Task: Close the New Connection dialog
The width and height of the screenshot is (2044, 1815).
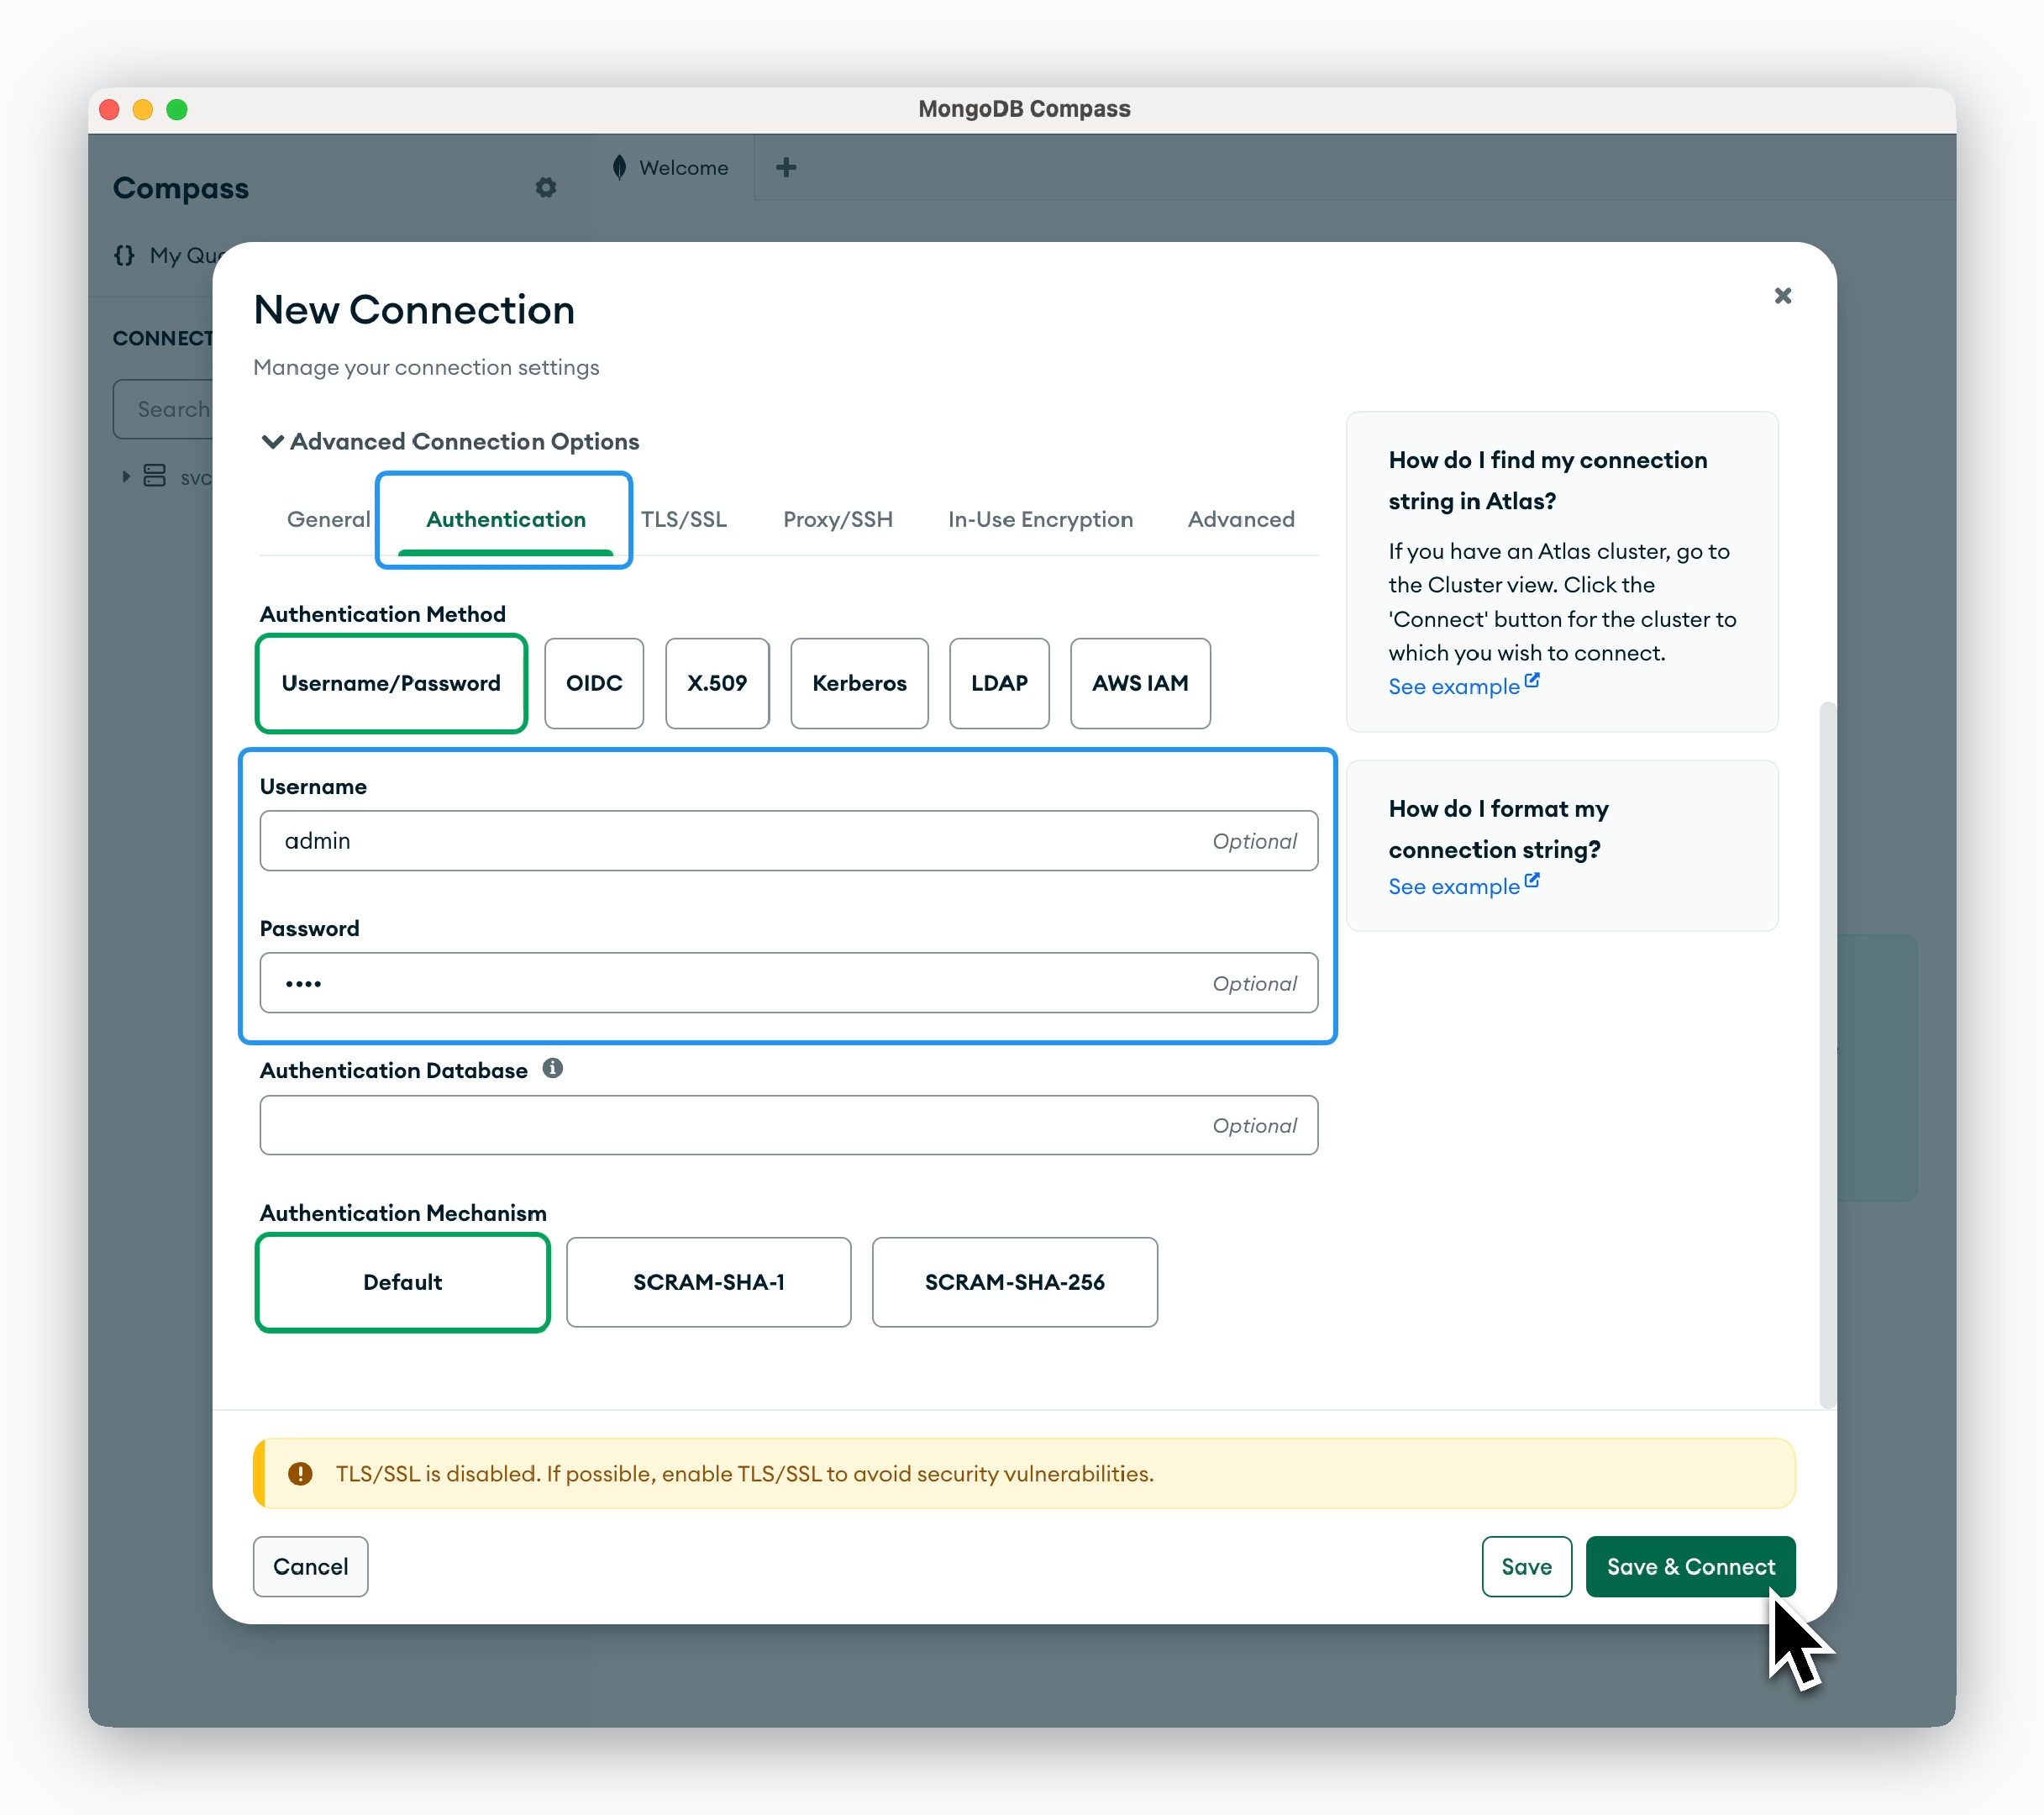Action: pyautogui.click(x=1782, y=296)
